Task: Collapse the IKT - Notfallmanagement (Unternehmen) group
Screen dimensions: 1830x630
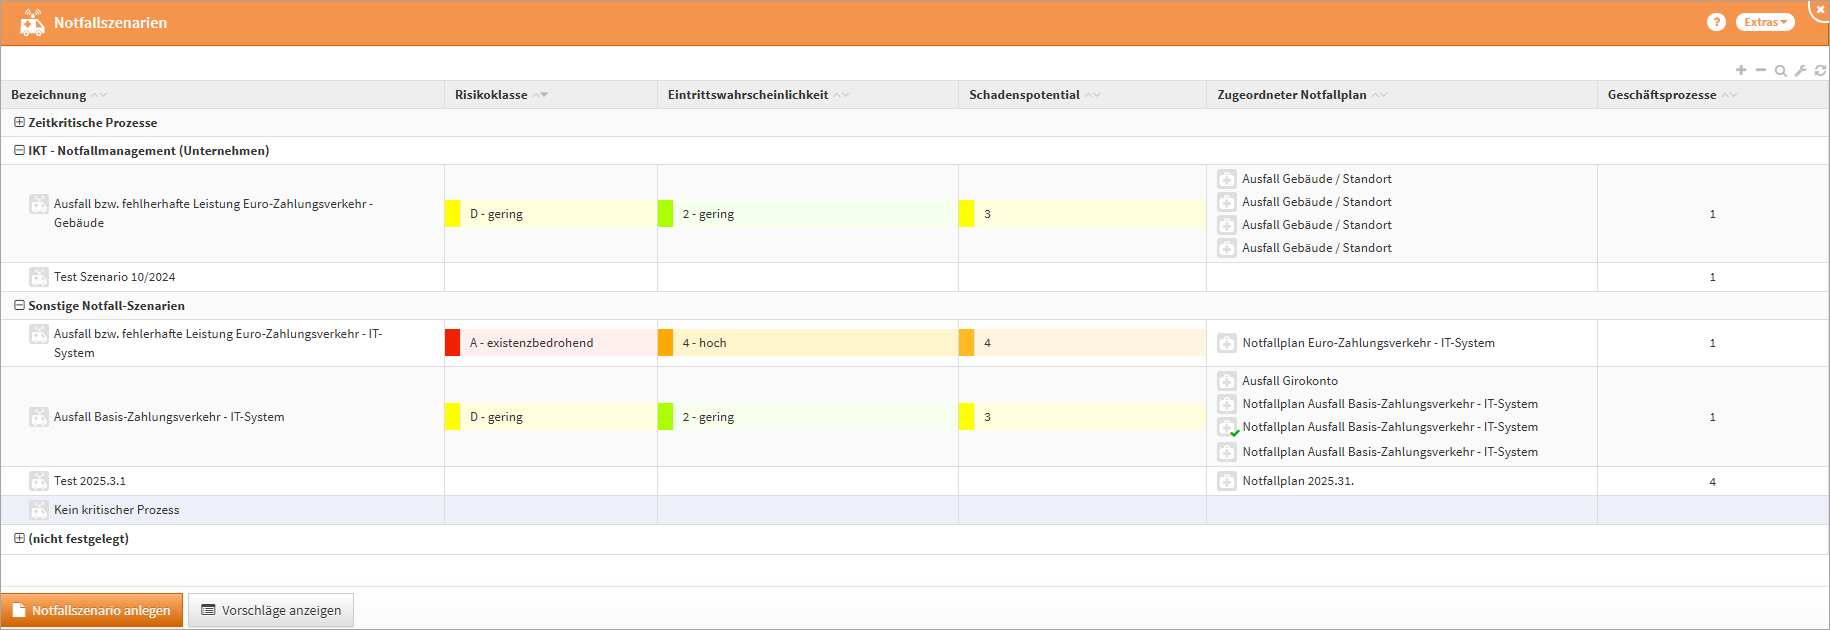Action: click(x=19, y=150)
